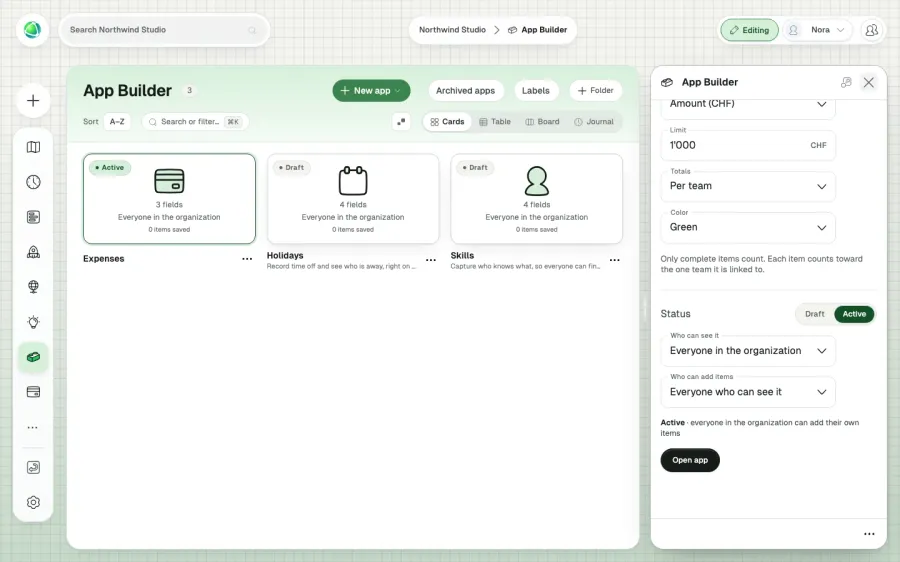Click the Open app button
The width and height of the screenshot is (900, 562).
click(690, 460)
